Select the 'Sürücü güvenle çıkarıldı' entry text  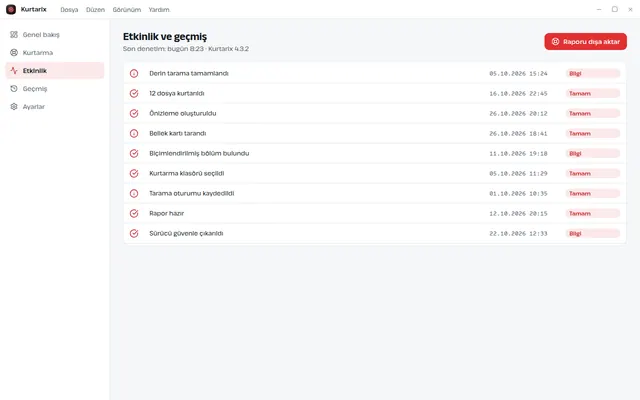point(186,233)
